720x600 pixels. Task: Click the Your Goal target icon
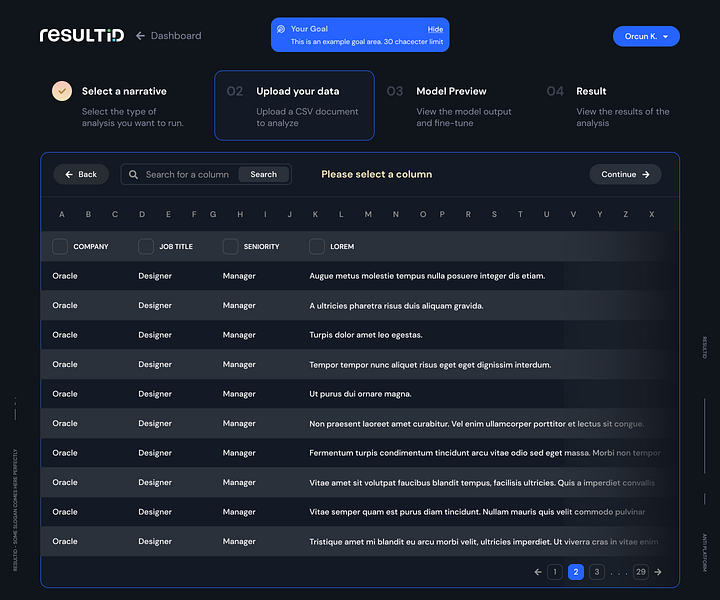(x=281, y=29)
